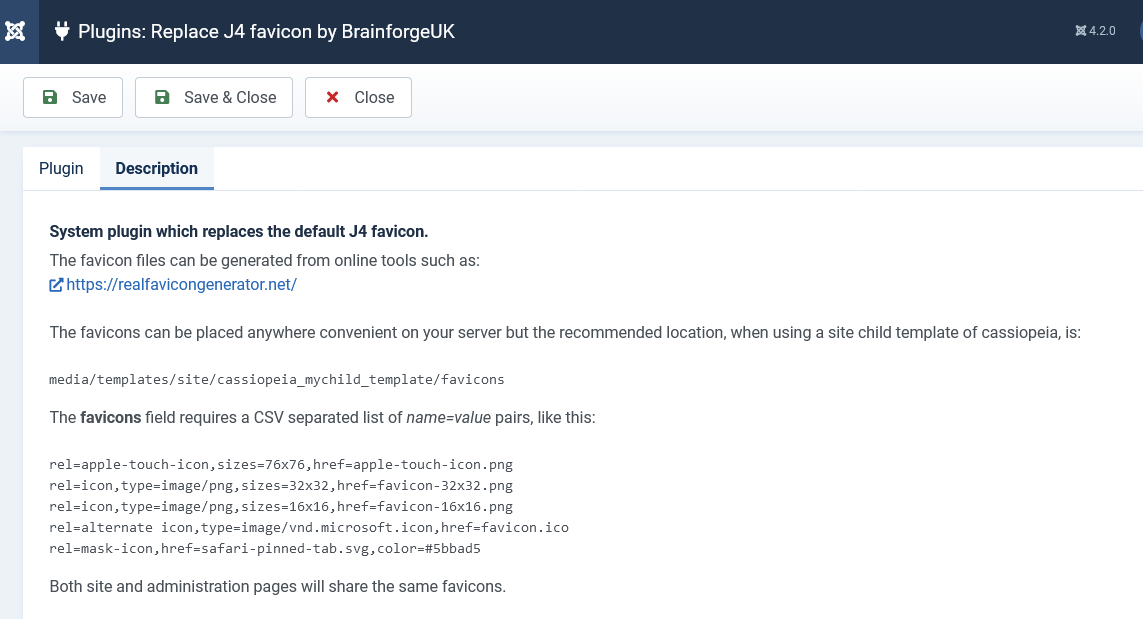Click the rel=apple-touch-icon code line

point(281,464)
